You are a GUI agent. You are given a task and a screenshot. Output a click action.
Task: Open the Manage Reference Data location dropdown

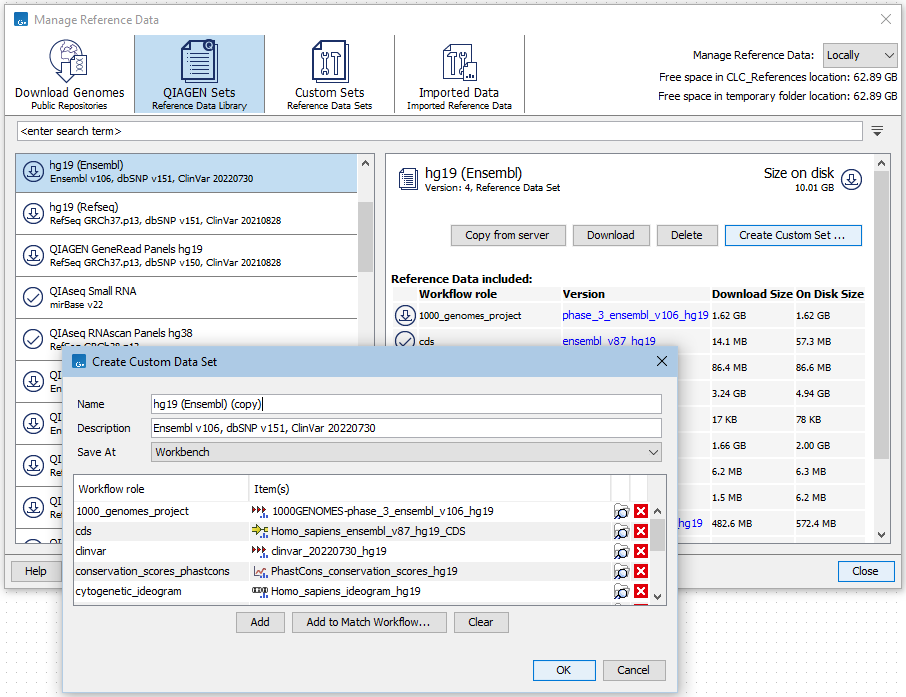(x=860, y=56)
